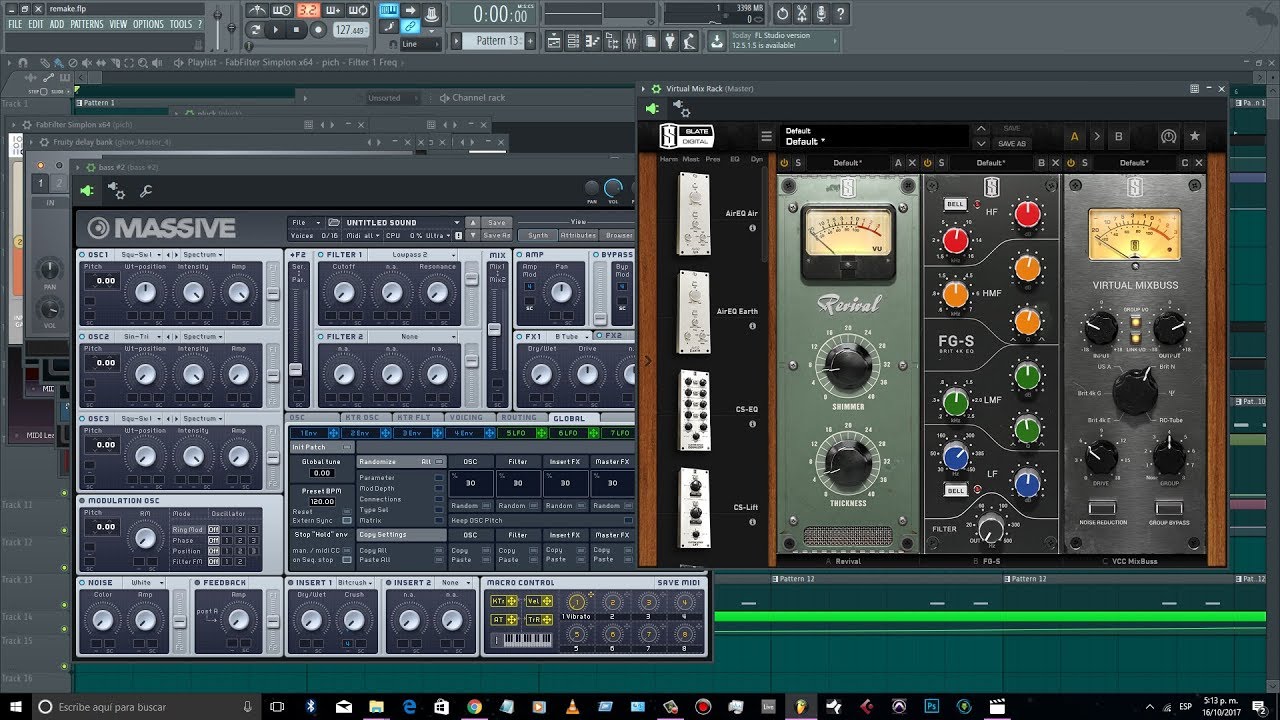Open info for the AirEQ Earth module
This screenshot has width=1280, height=720.
pos(752,326)
